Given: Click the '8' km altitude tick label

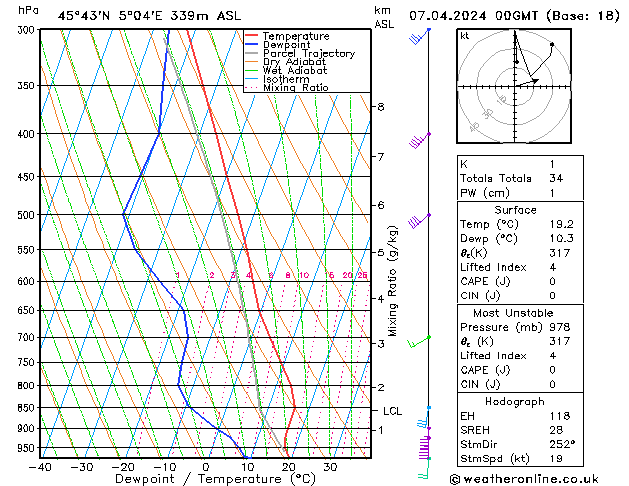Looking at the screenshot, I should pos(380,107).
